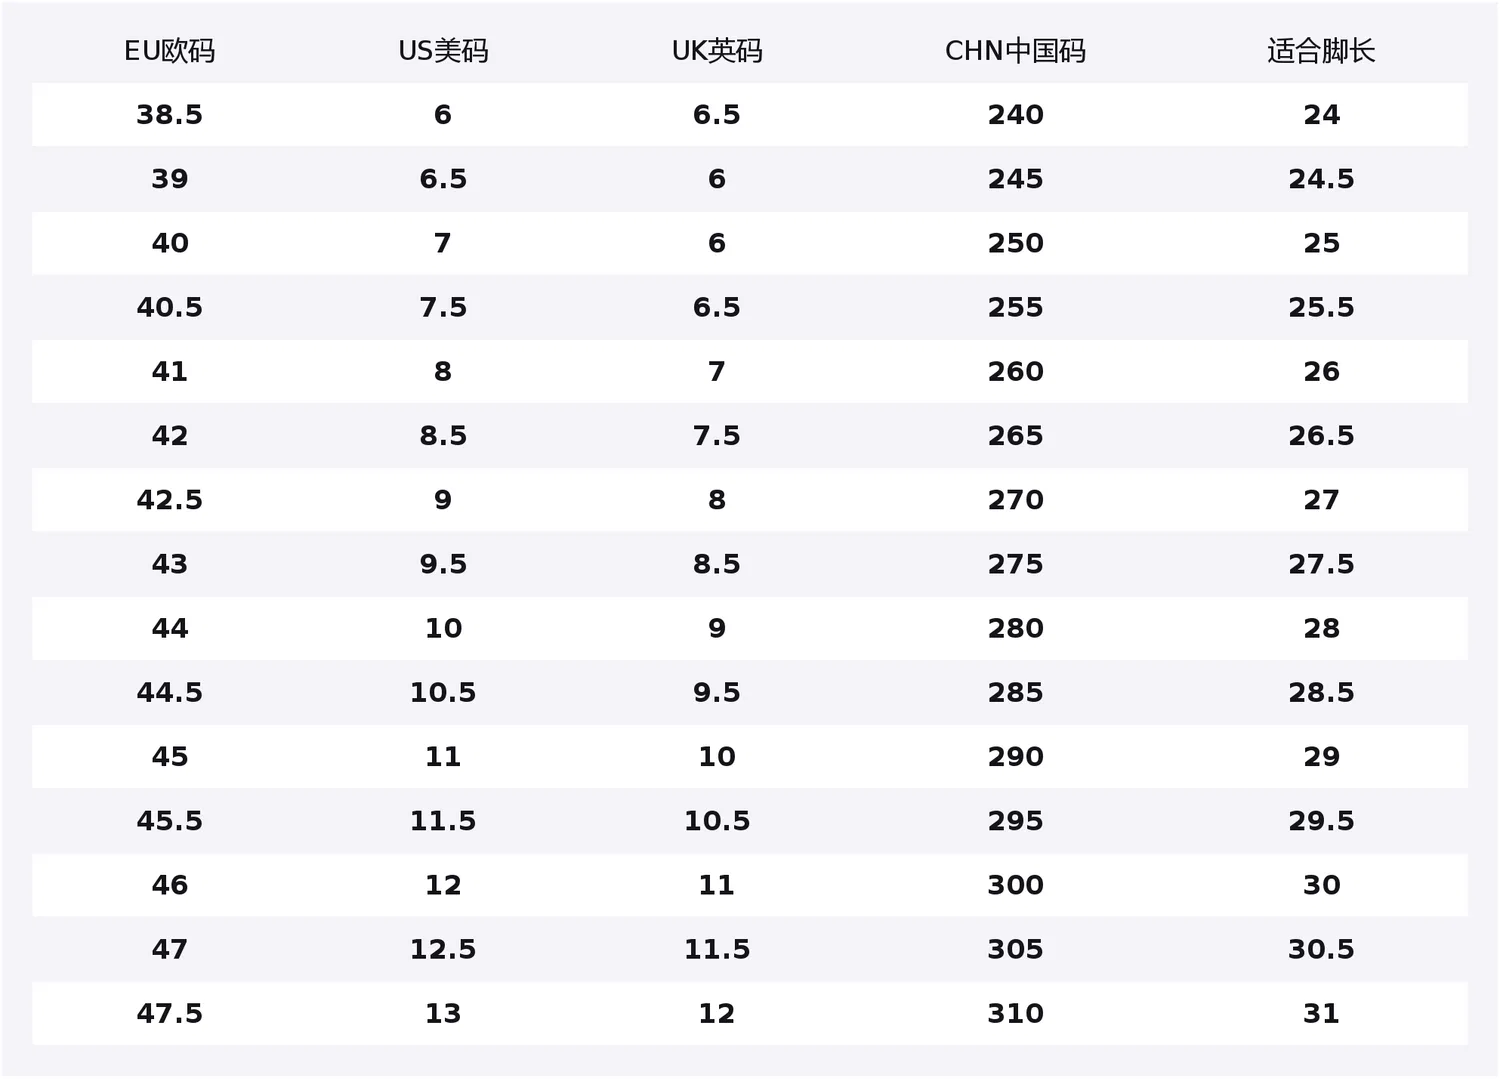Click the CHN中国码 column header
Viewport: 1500px width, 1079px height.
click(x=1015, y=51)
